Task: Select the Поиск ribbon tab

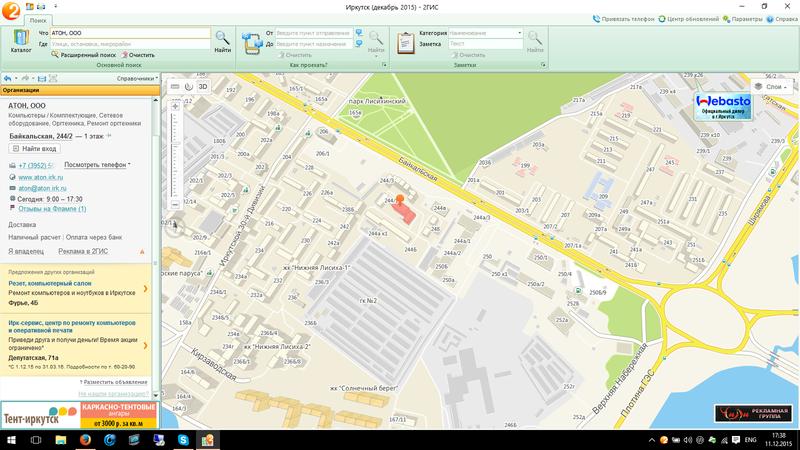Action: [x=38, y=20]
